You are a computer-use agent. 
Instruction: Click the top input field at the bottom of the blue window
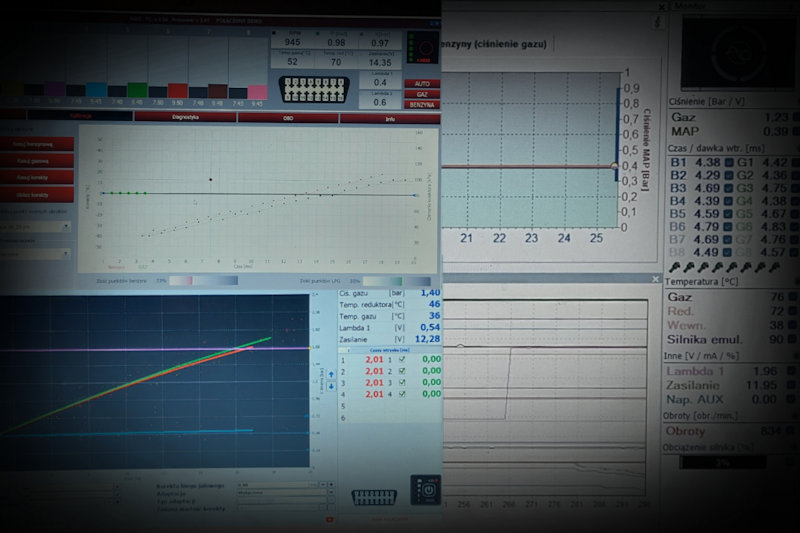[277, 485]
